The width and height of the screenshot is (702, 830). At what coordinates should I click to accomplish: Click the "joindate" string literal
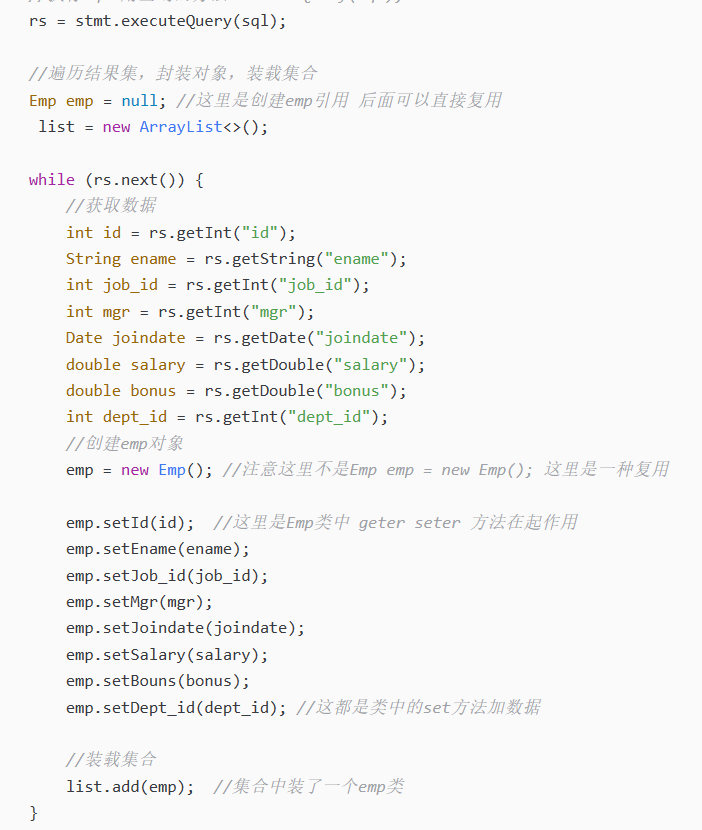click(361, 338)
